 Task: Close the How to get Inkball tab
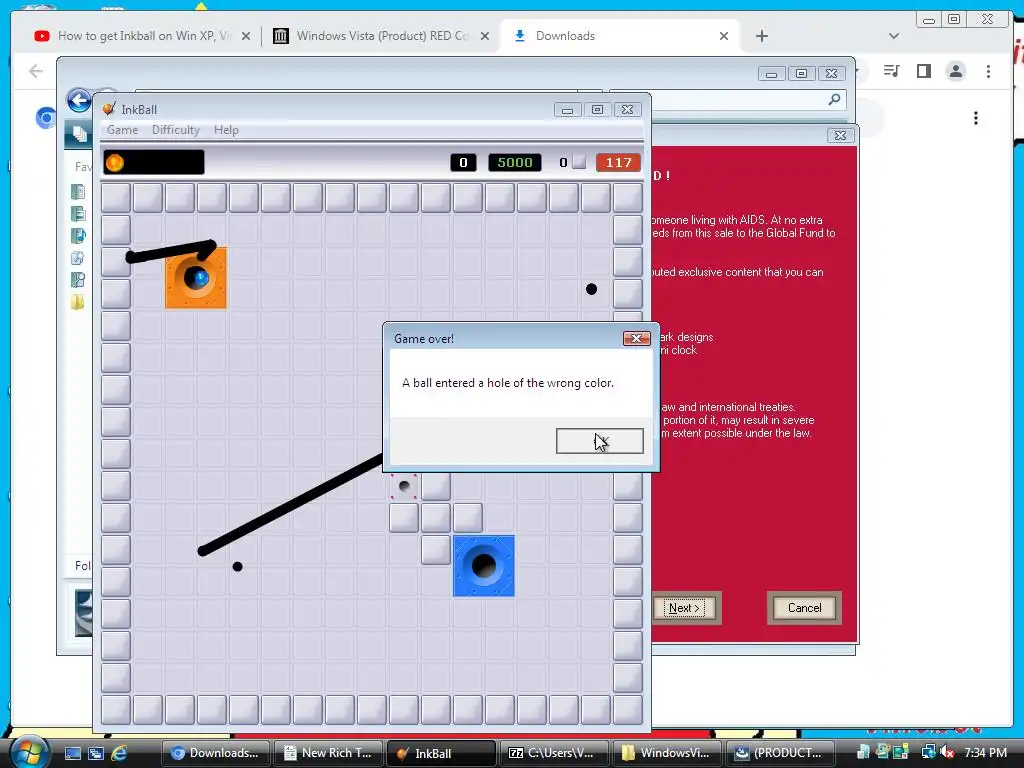(246, 36)
